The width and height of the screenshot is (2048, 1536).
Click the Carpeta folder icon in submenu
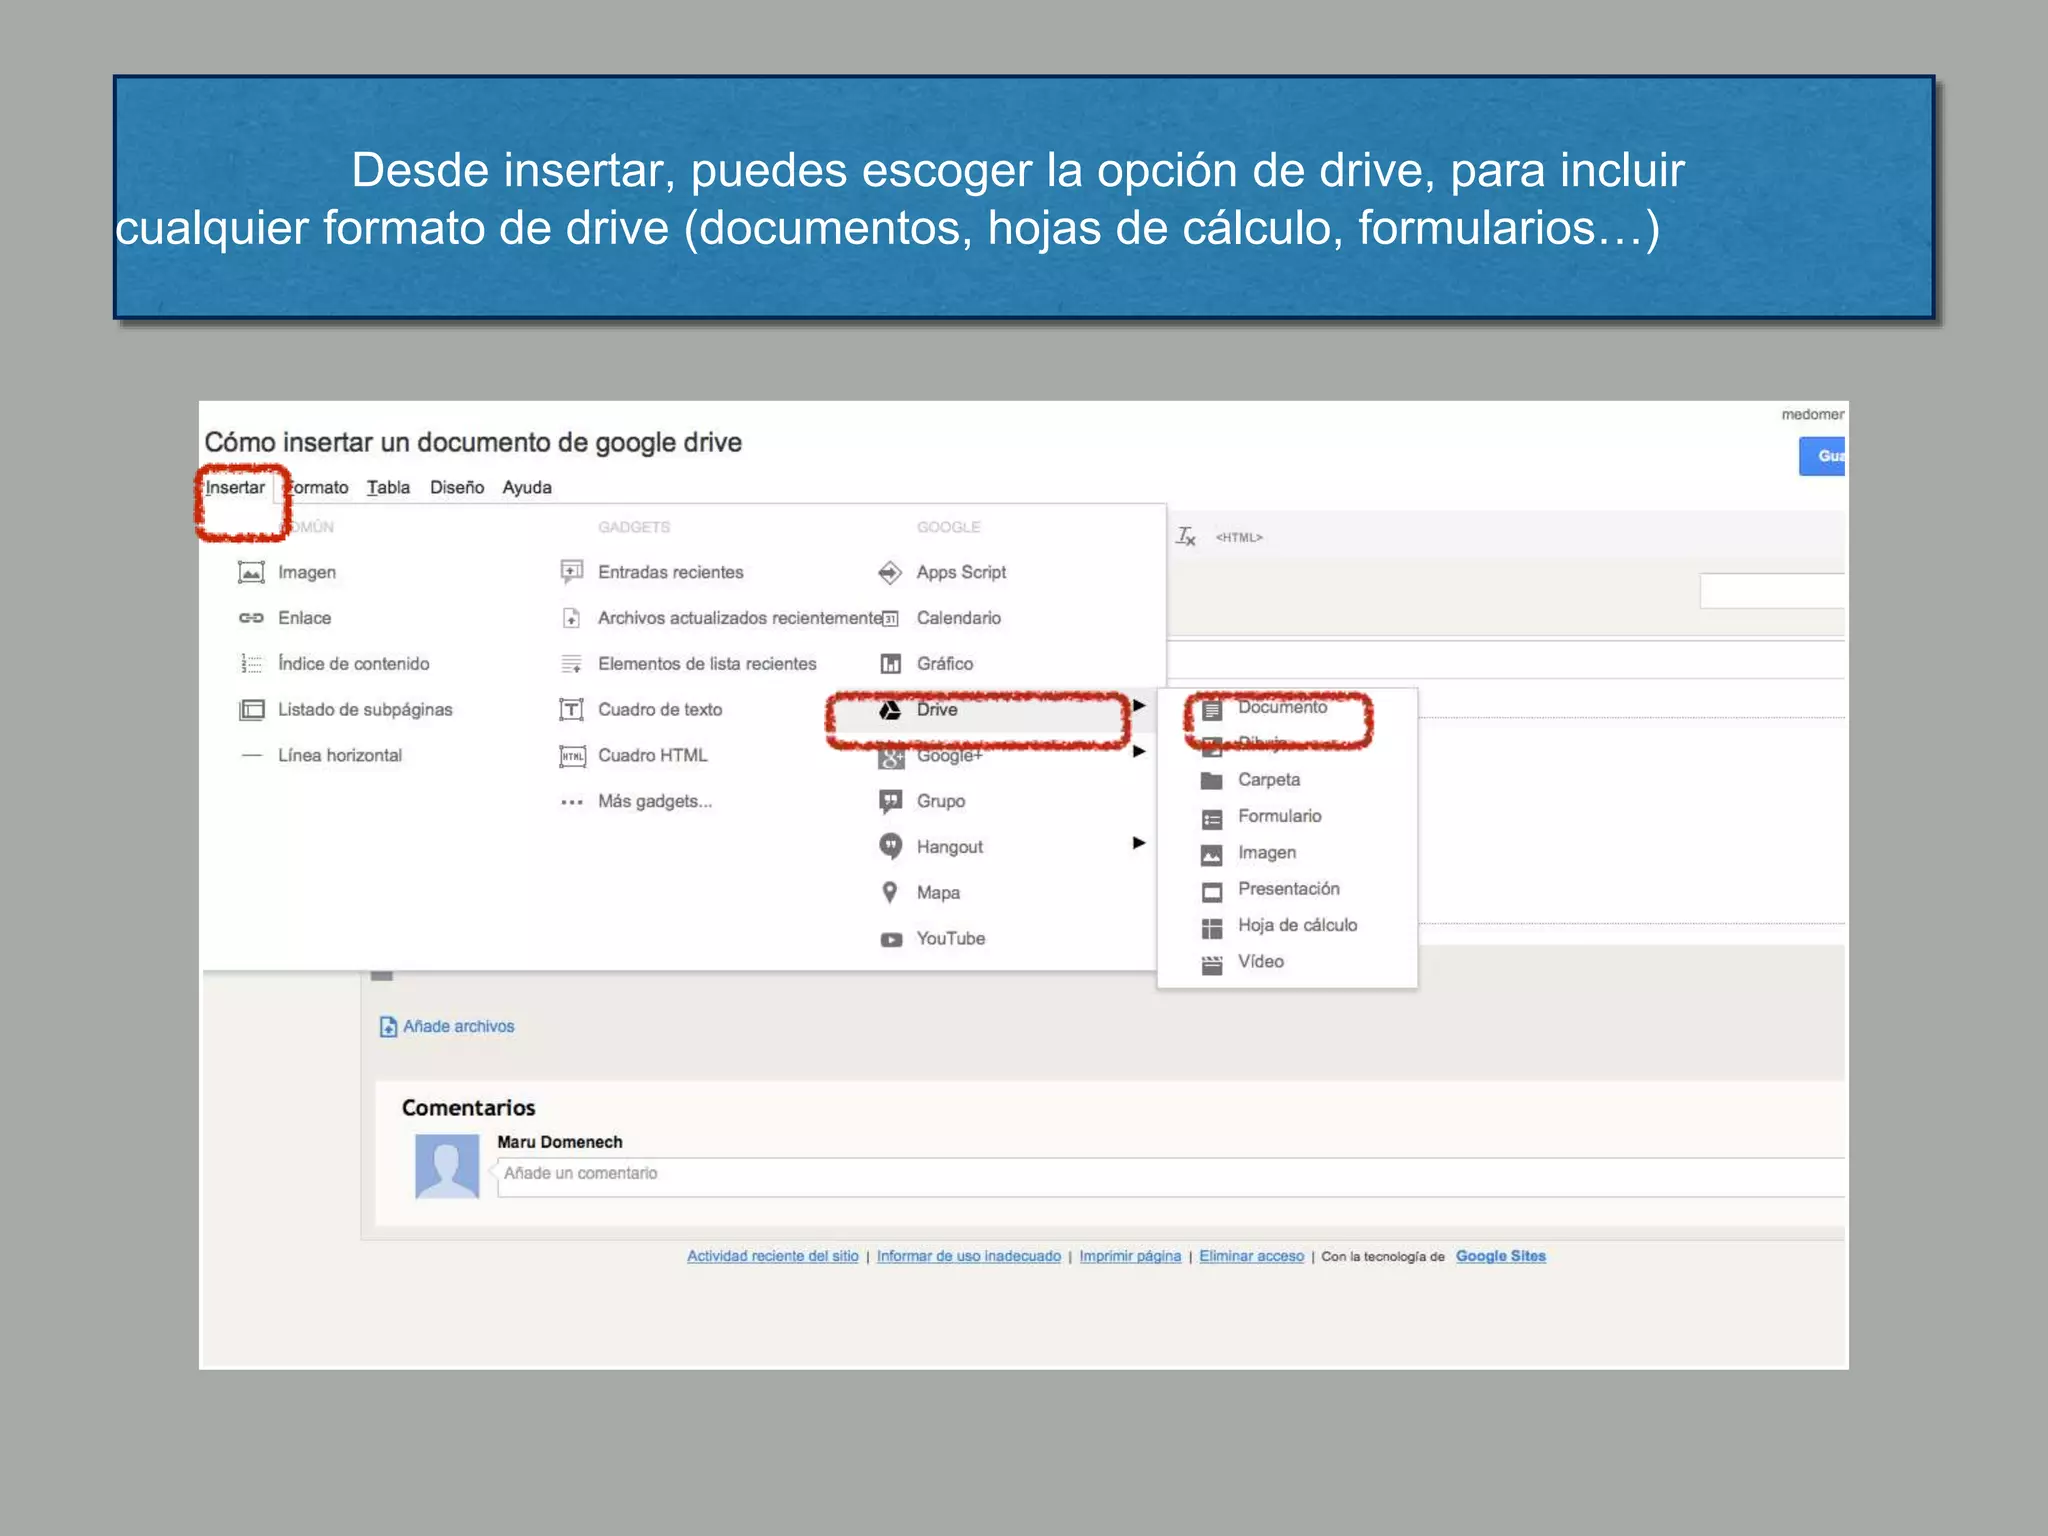coord(1212,780)
